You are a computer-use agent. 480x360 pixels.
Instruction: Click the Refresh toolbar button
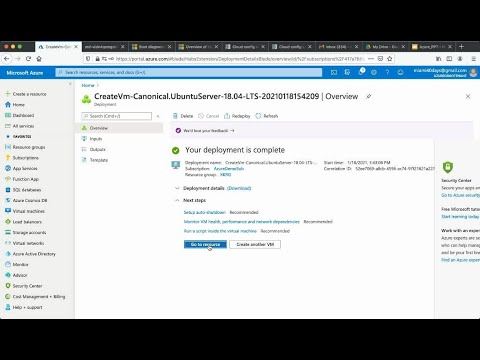267,116
